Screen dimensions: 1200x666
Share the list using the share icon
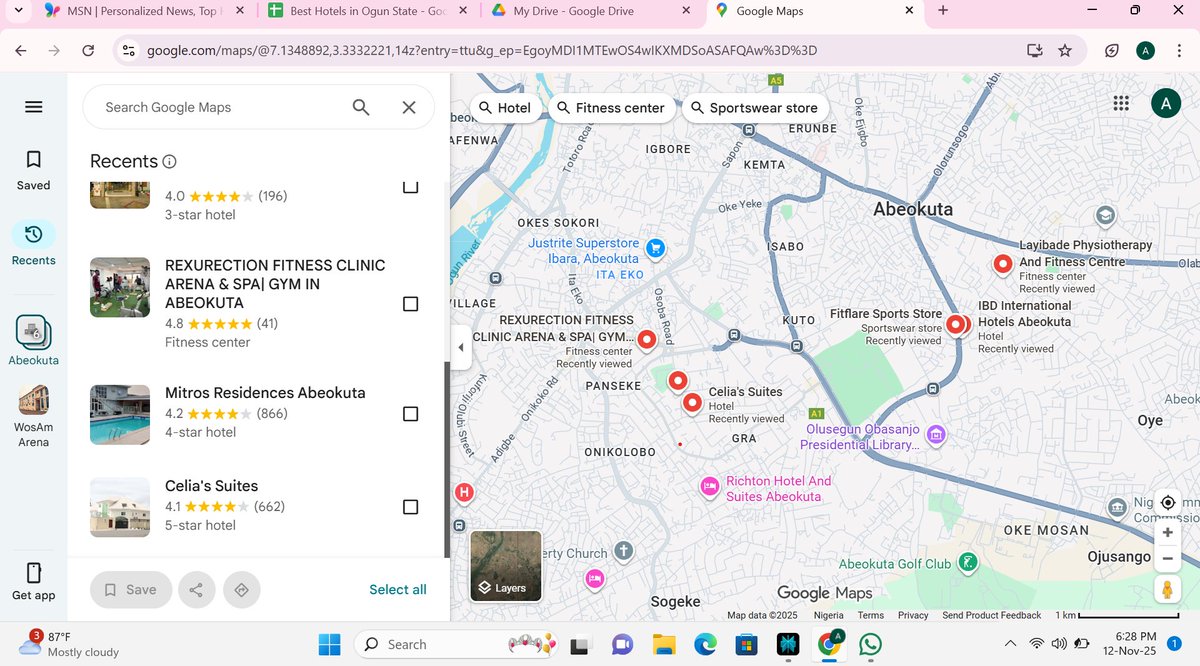point(196,589)
